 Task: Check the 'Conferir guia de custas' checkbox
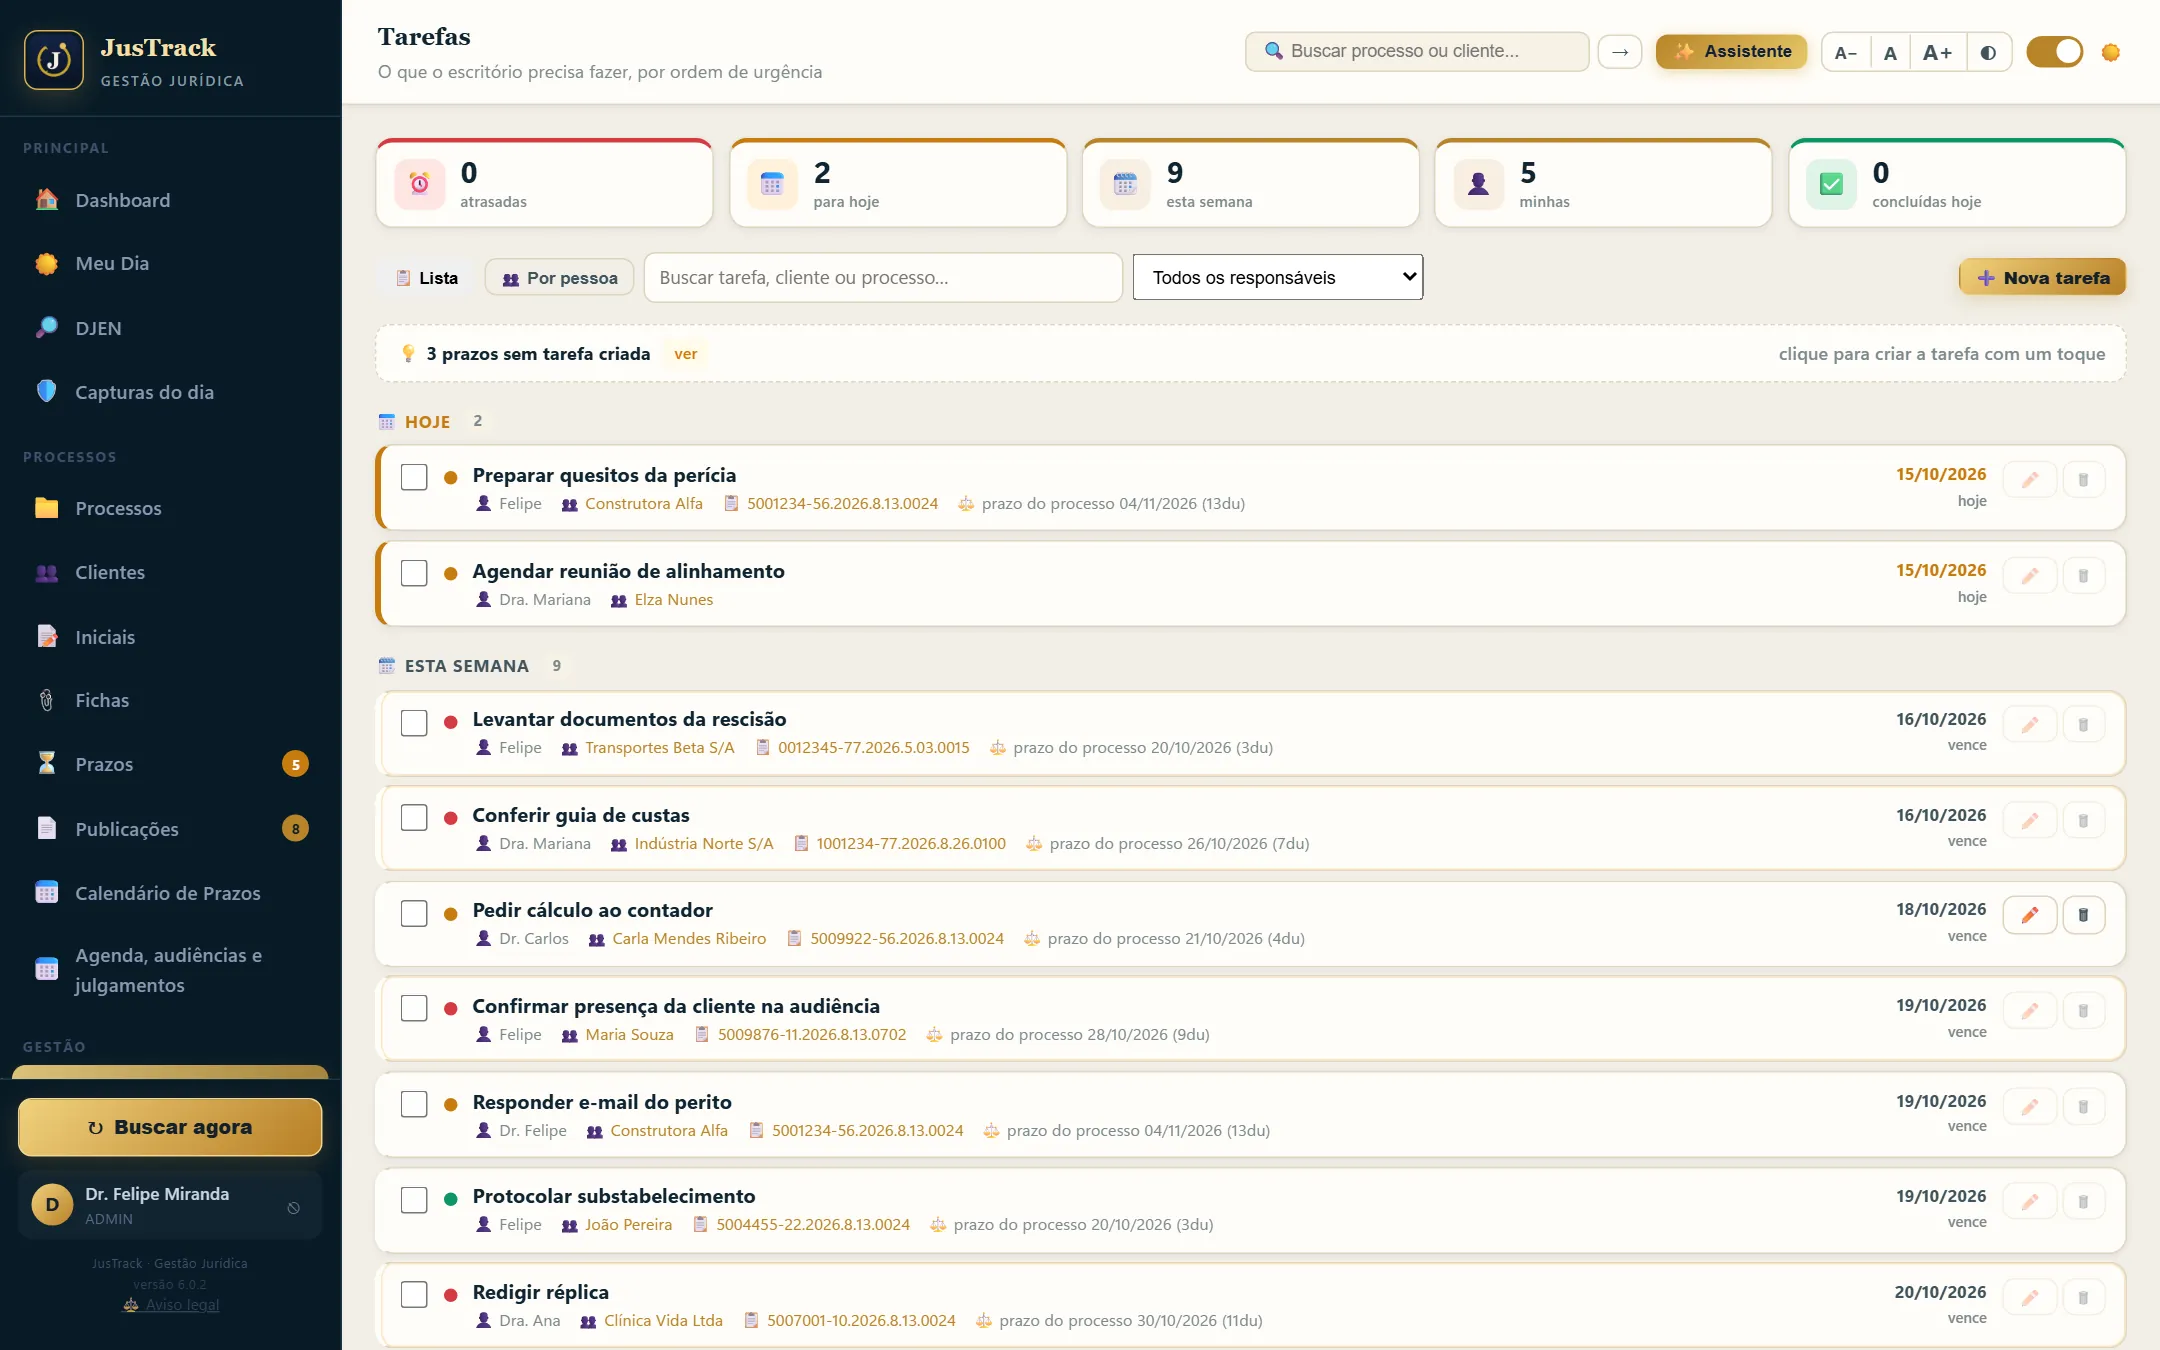[414, 817]
